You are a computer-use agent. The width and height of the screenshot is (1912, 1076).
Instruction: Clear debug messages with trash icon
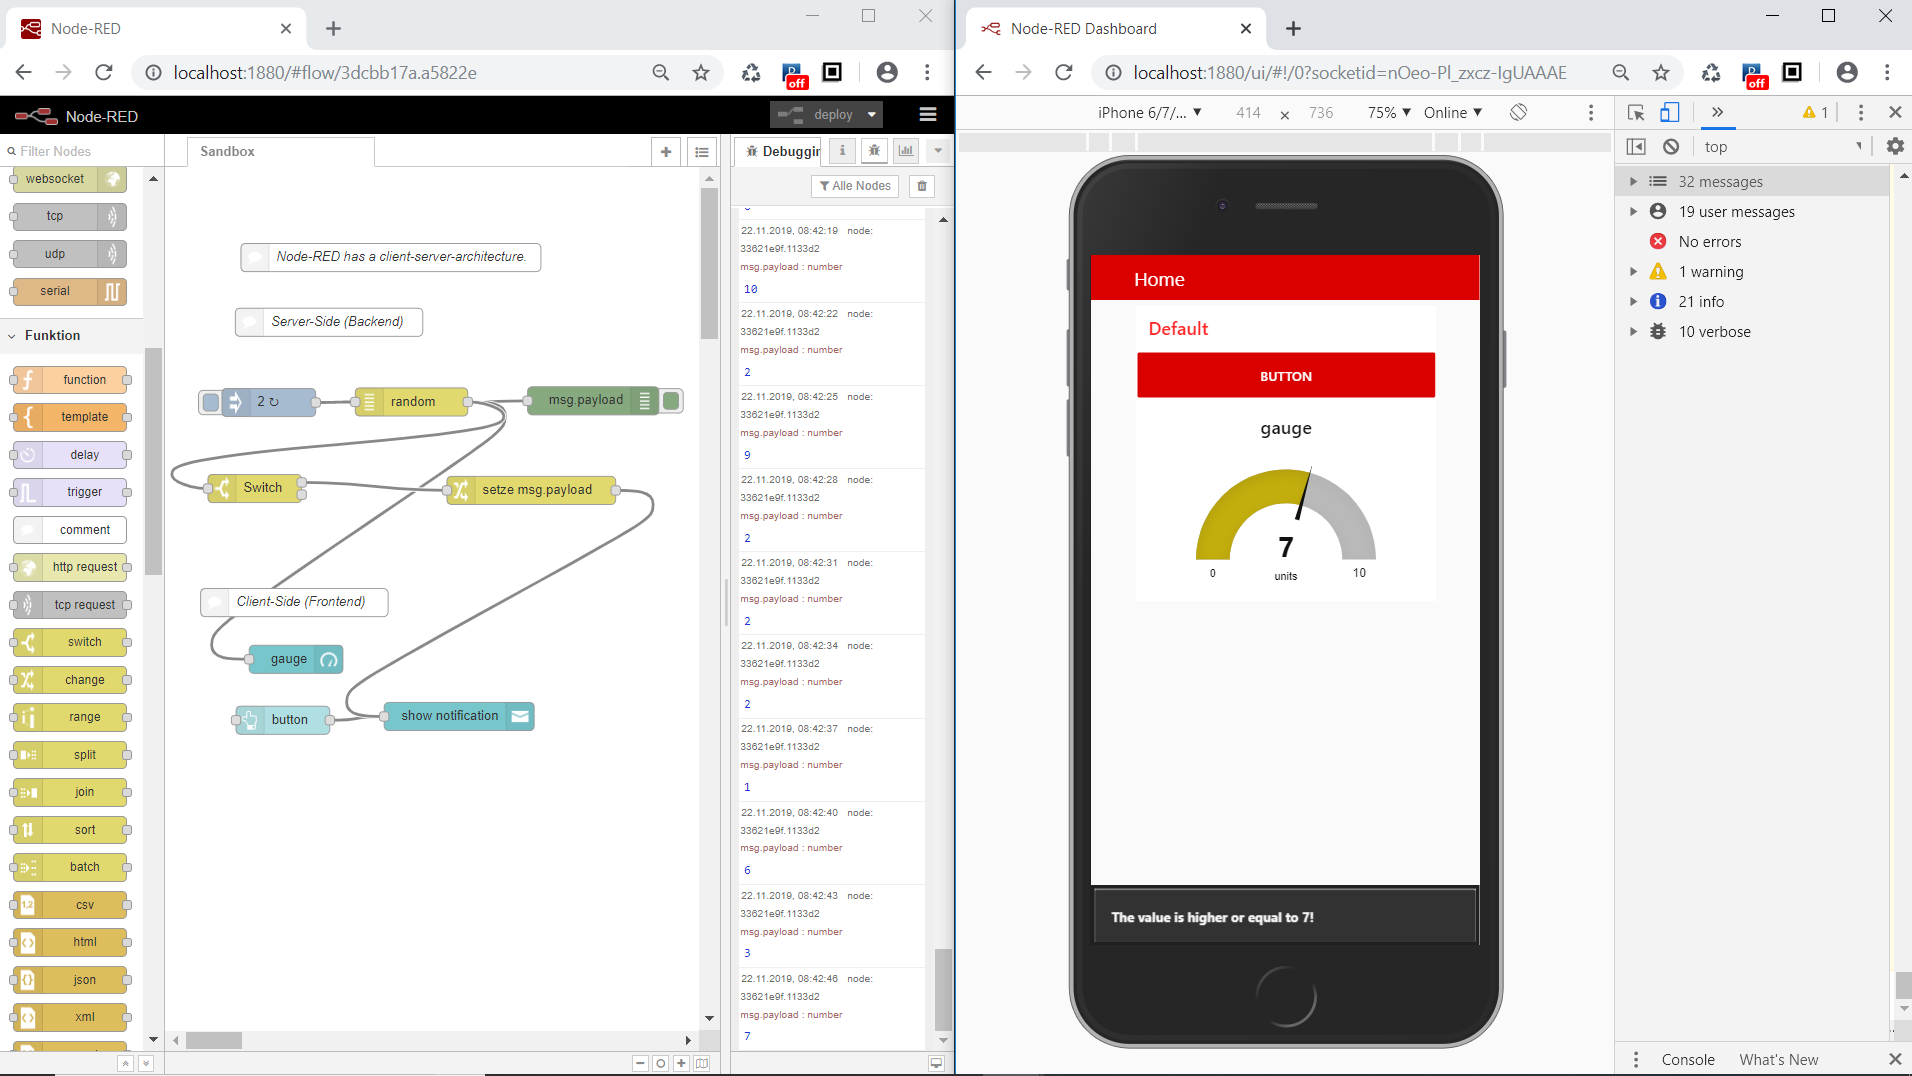[922, 186]
